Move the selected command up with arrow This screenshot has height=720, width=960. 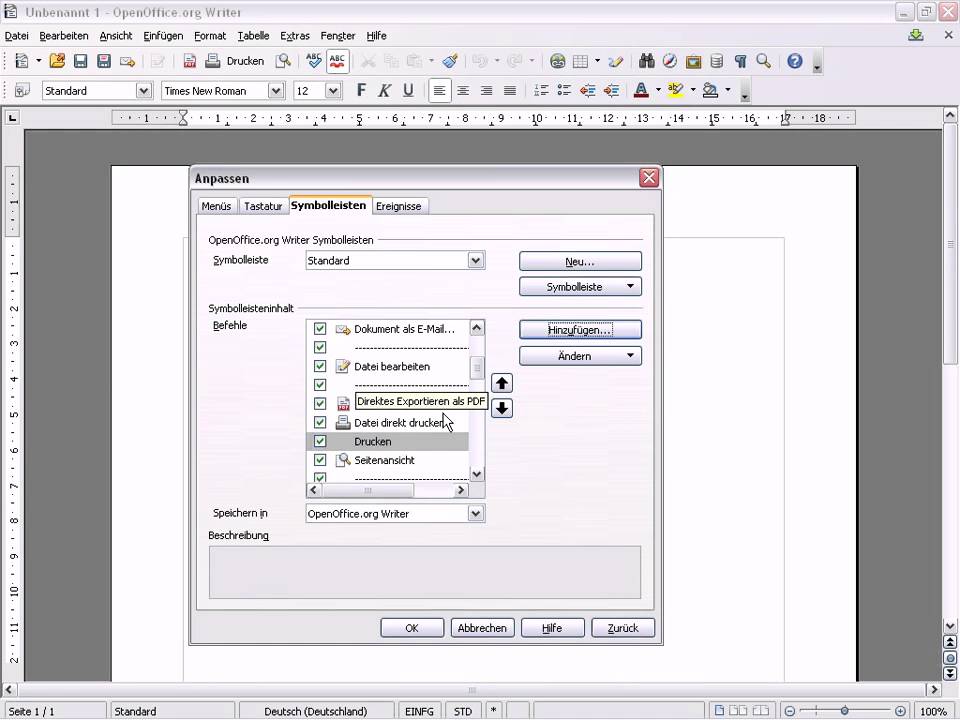pos(502,383)
